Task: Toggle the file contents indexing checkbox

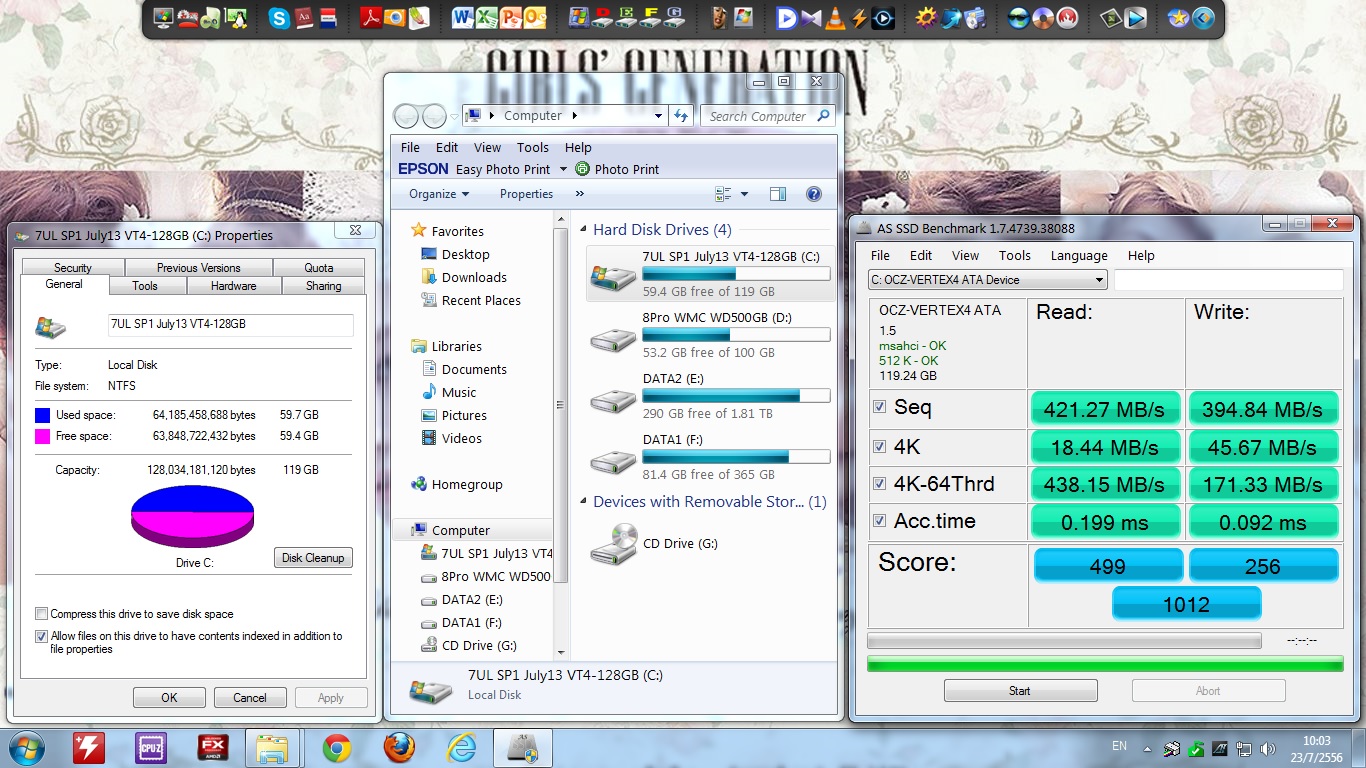Action: [x=41, y=636]
